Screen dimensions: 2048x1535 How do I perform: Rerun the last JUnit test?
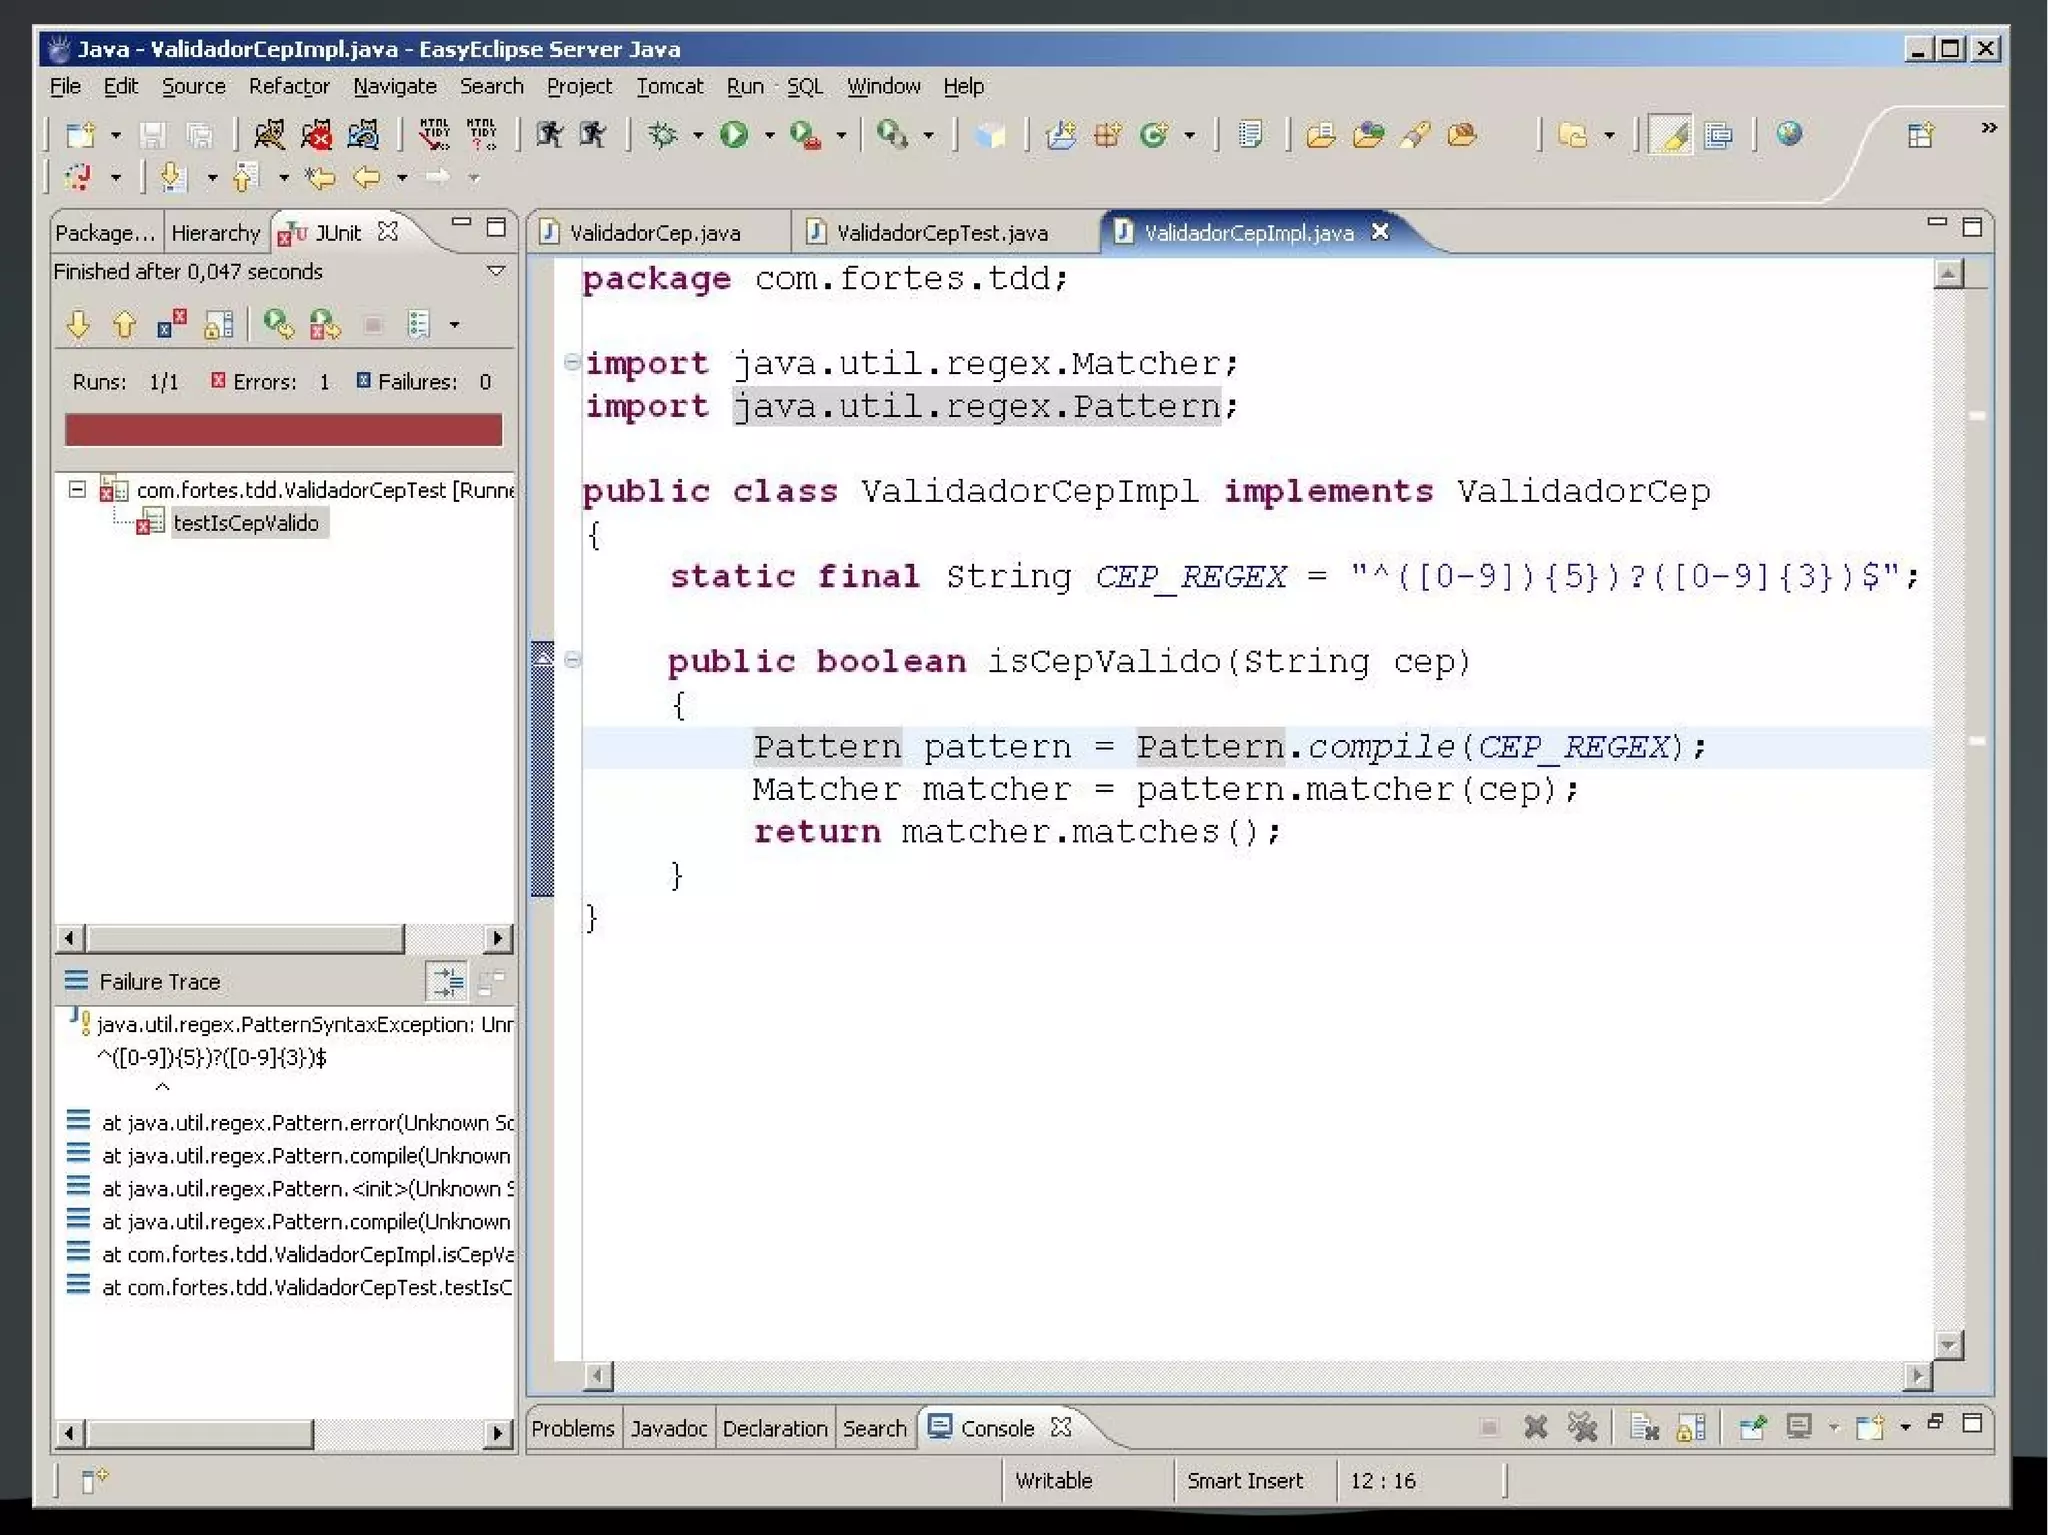[277, 324]
